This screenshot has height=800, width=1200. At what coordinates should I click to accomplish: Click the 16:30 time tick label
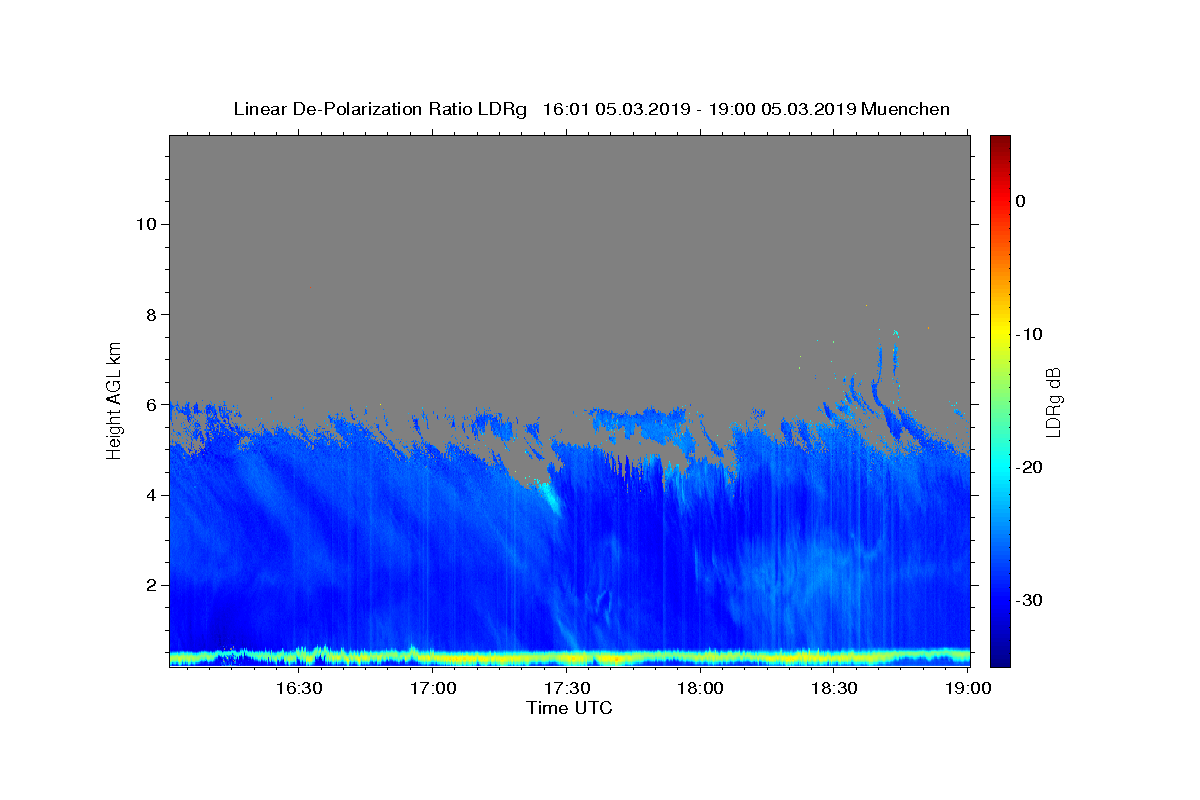pyautogui.click(x=299, y=688)
